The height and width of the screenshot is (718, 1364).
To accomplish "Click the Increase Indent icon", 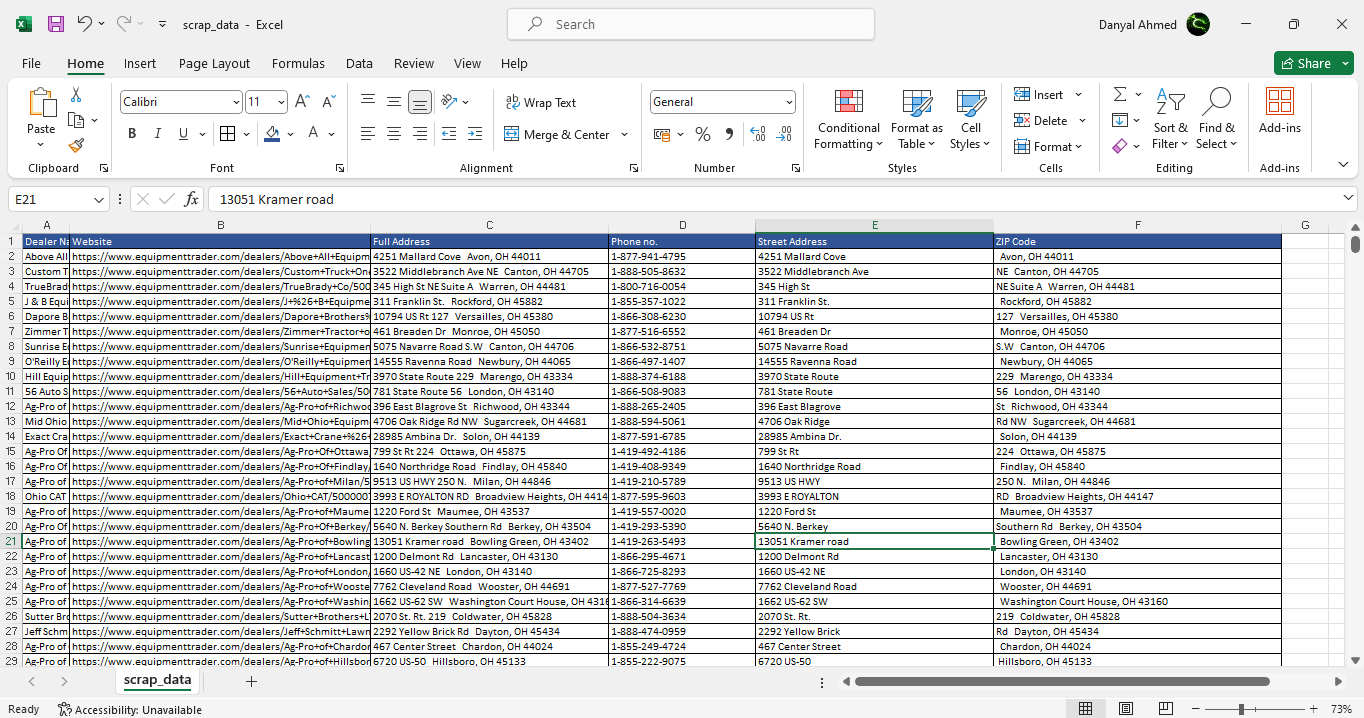I will coord(473,134).
